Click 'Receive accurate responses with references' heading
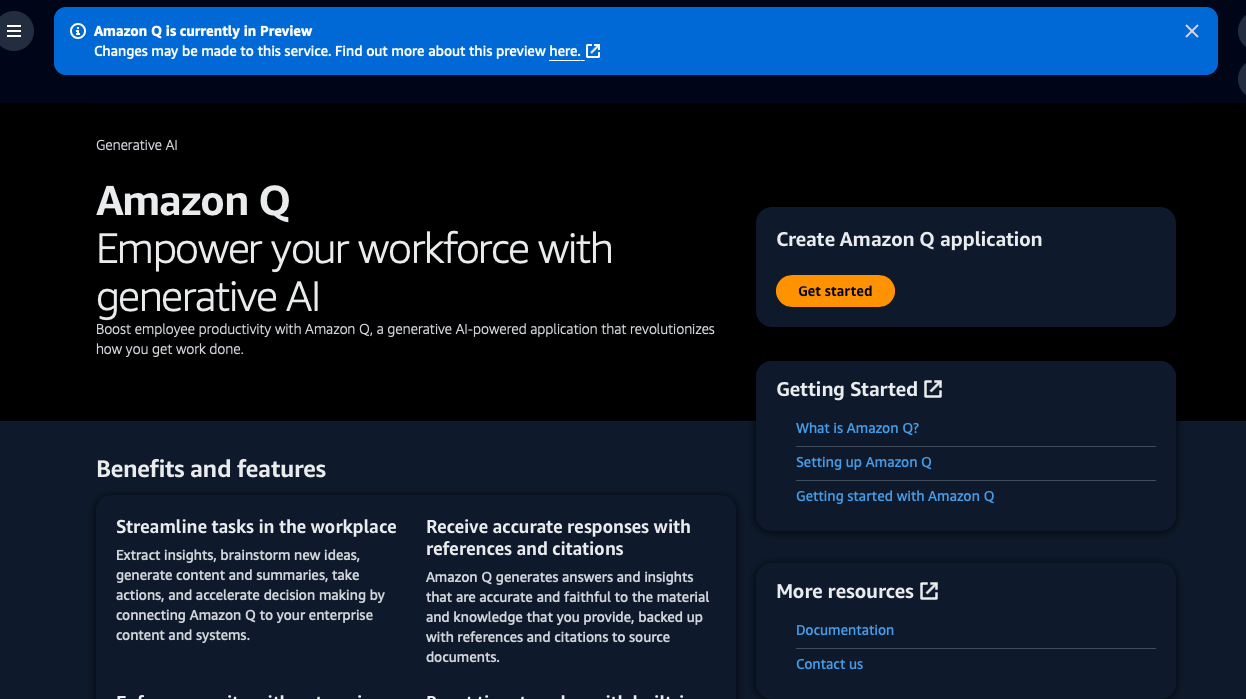This screenshot has width=1246, height=699. pos(558,538)
